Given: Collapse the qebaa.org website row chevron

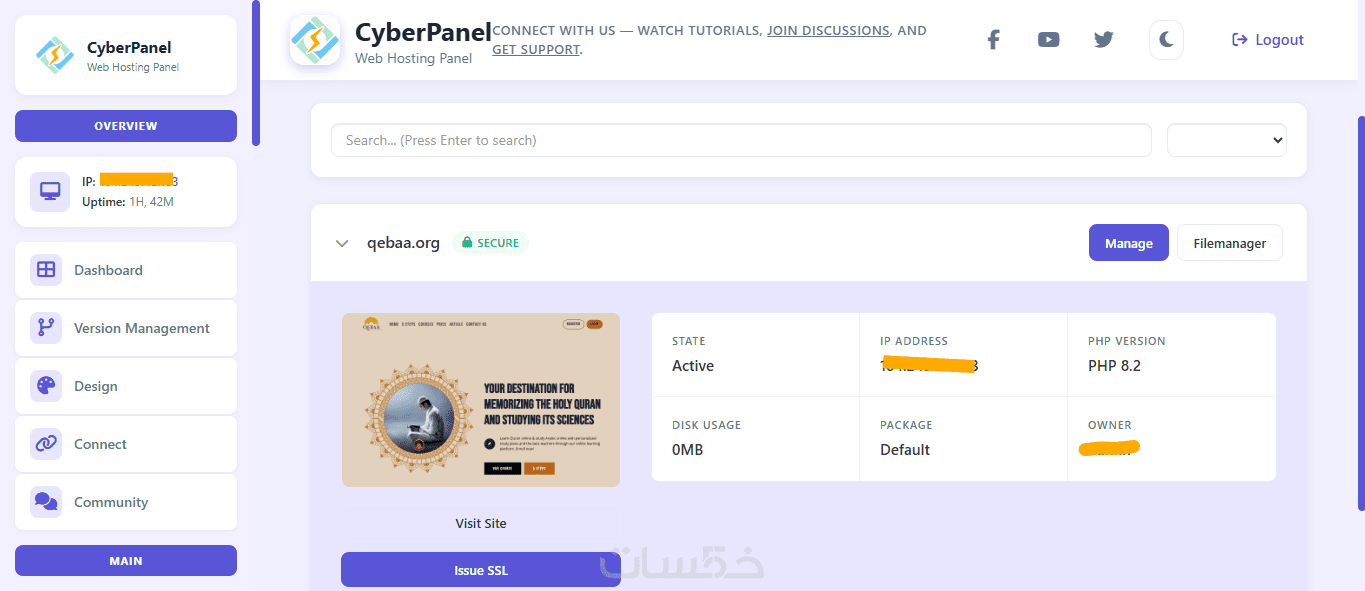Looking at the screenshot, I should coord(342,243).
